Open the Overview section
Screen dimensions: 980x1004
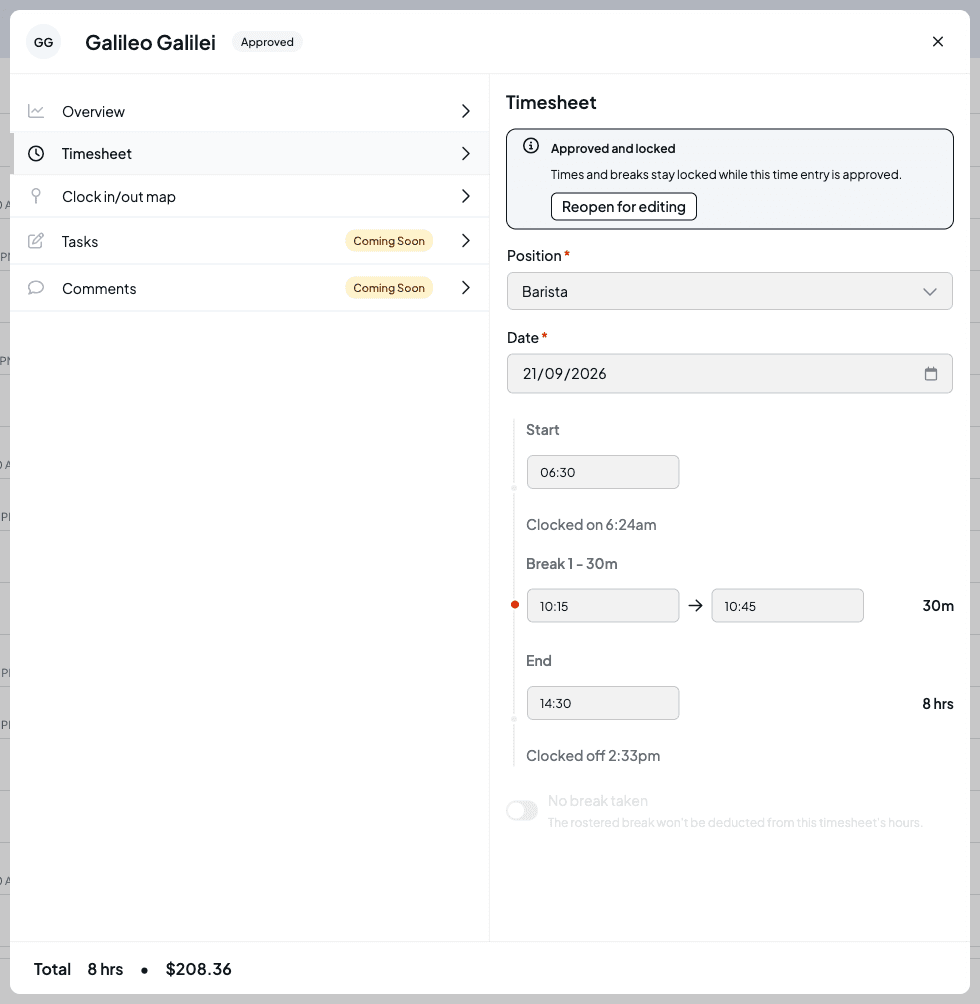coord(250,111)
